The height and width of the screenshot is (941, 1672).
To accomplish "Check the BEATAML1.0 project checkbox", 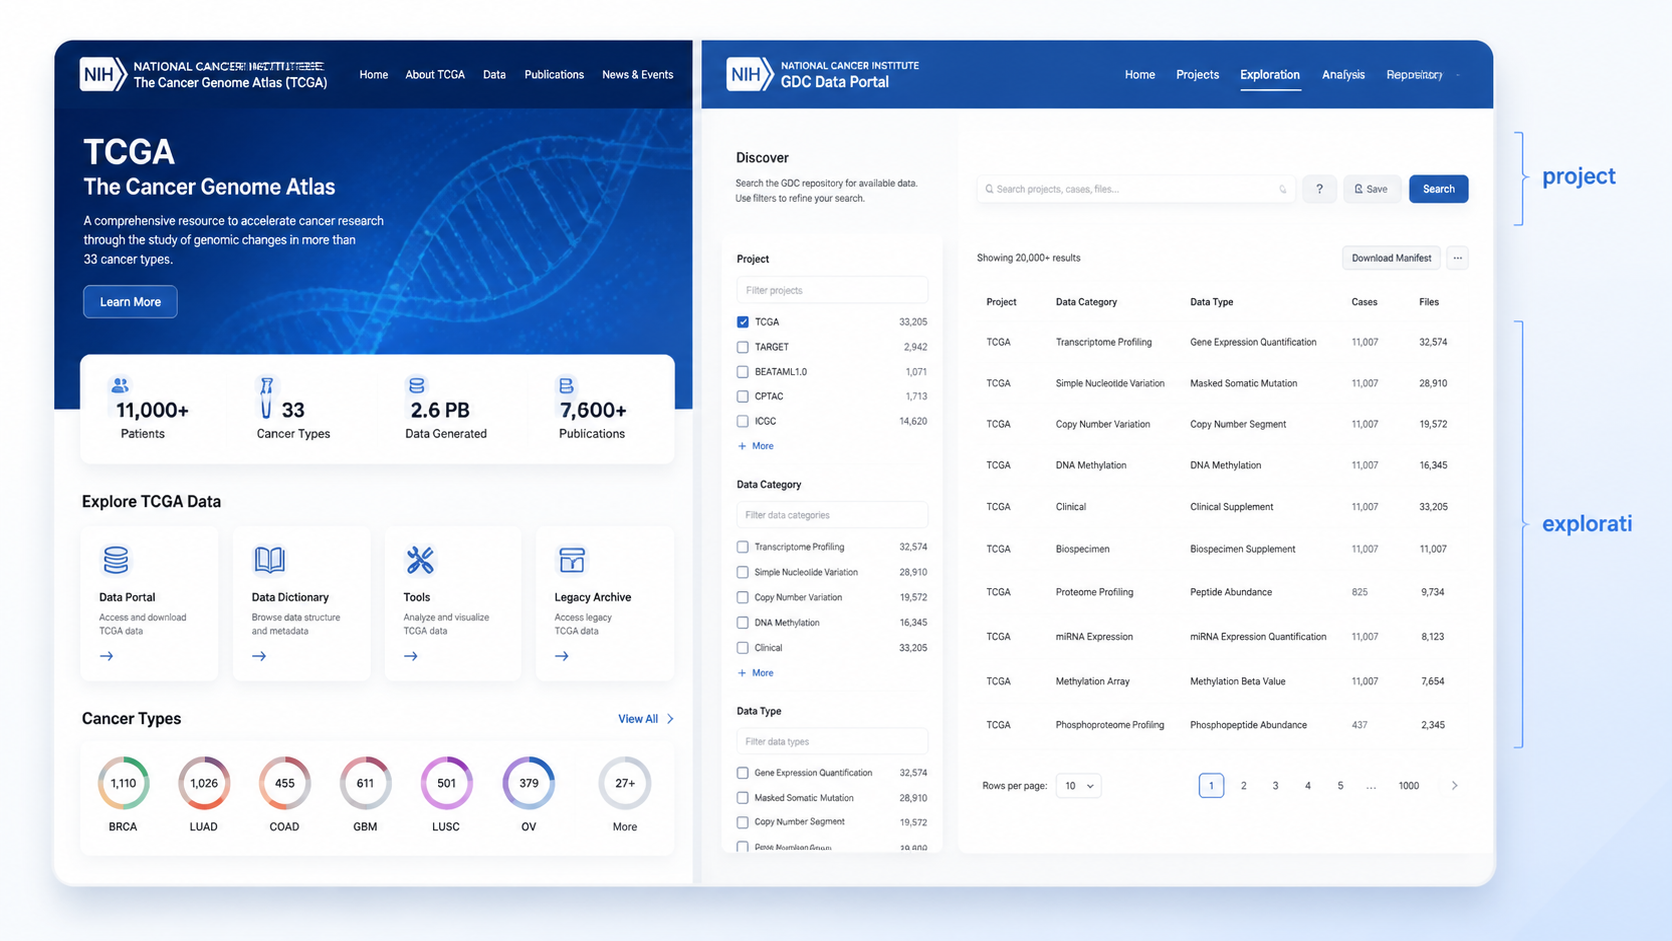I will [742, 372].
